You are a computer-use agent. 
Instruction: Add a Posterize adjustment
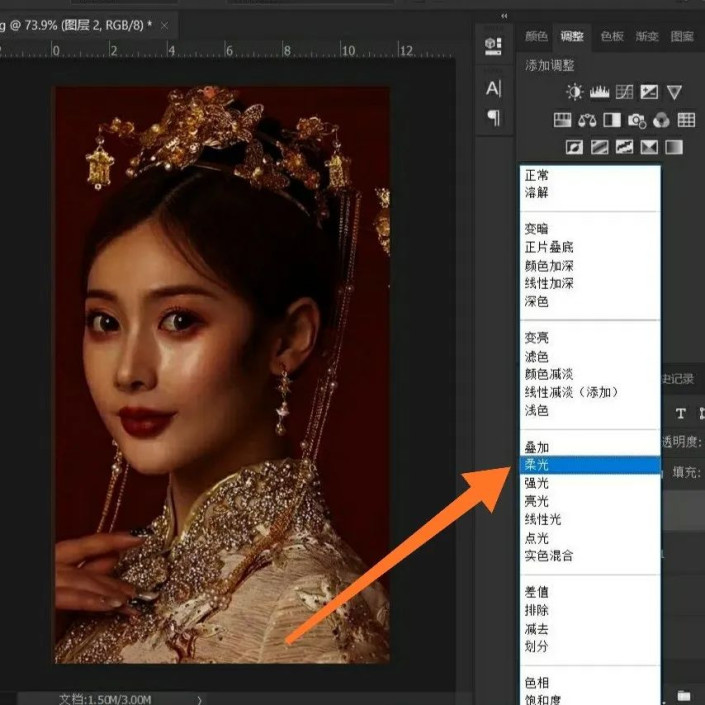pos(599,147)
